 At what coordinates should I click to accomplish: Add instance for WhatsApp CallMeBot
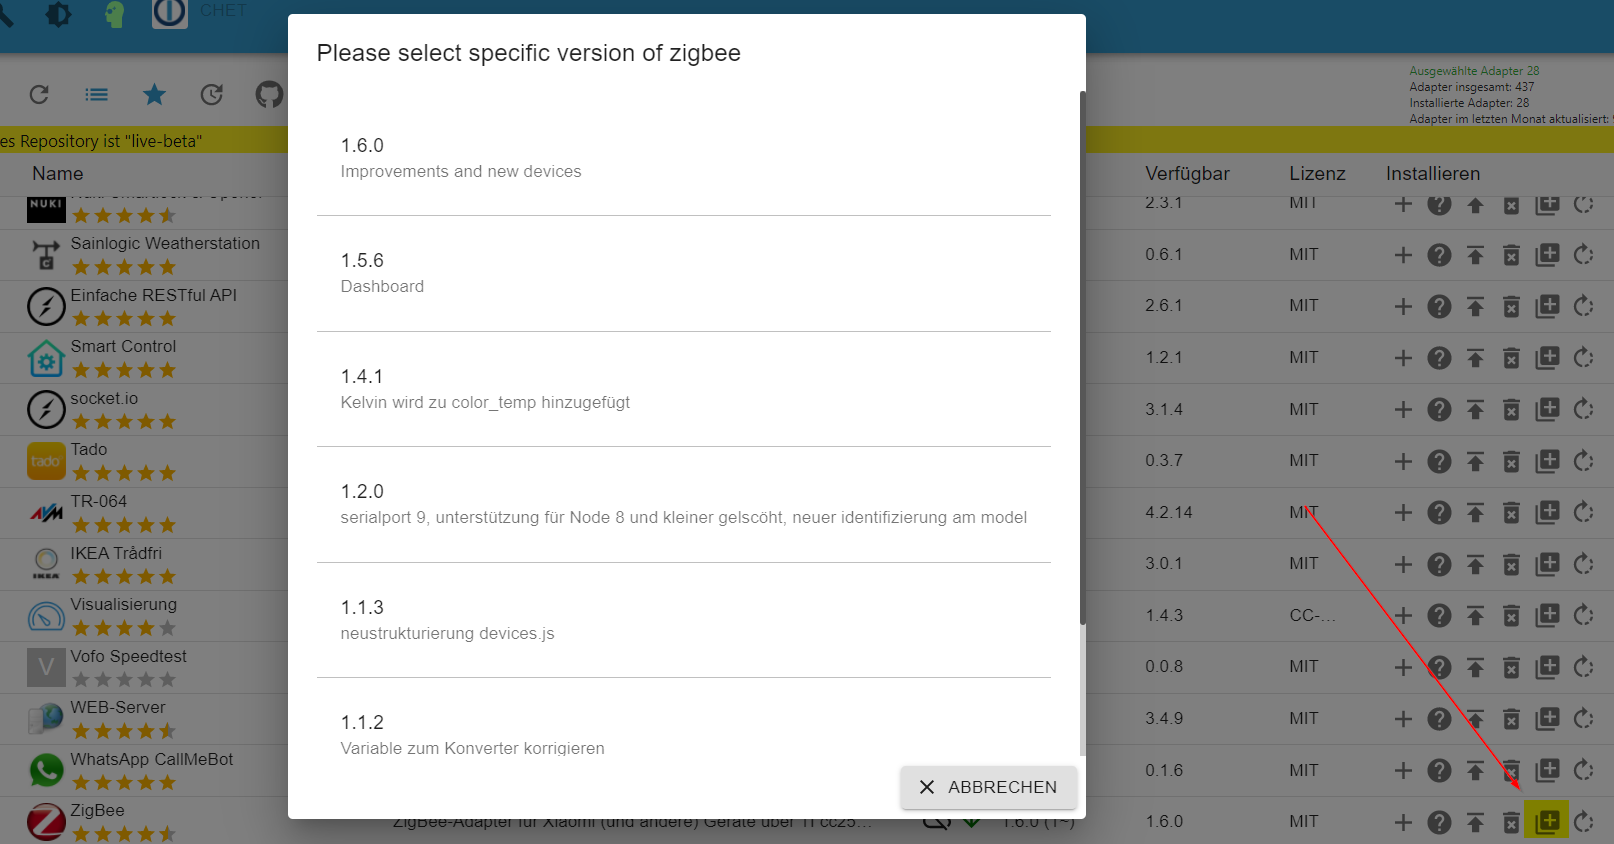[x=1403, y=770]
